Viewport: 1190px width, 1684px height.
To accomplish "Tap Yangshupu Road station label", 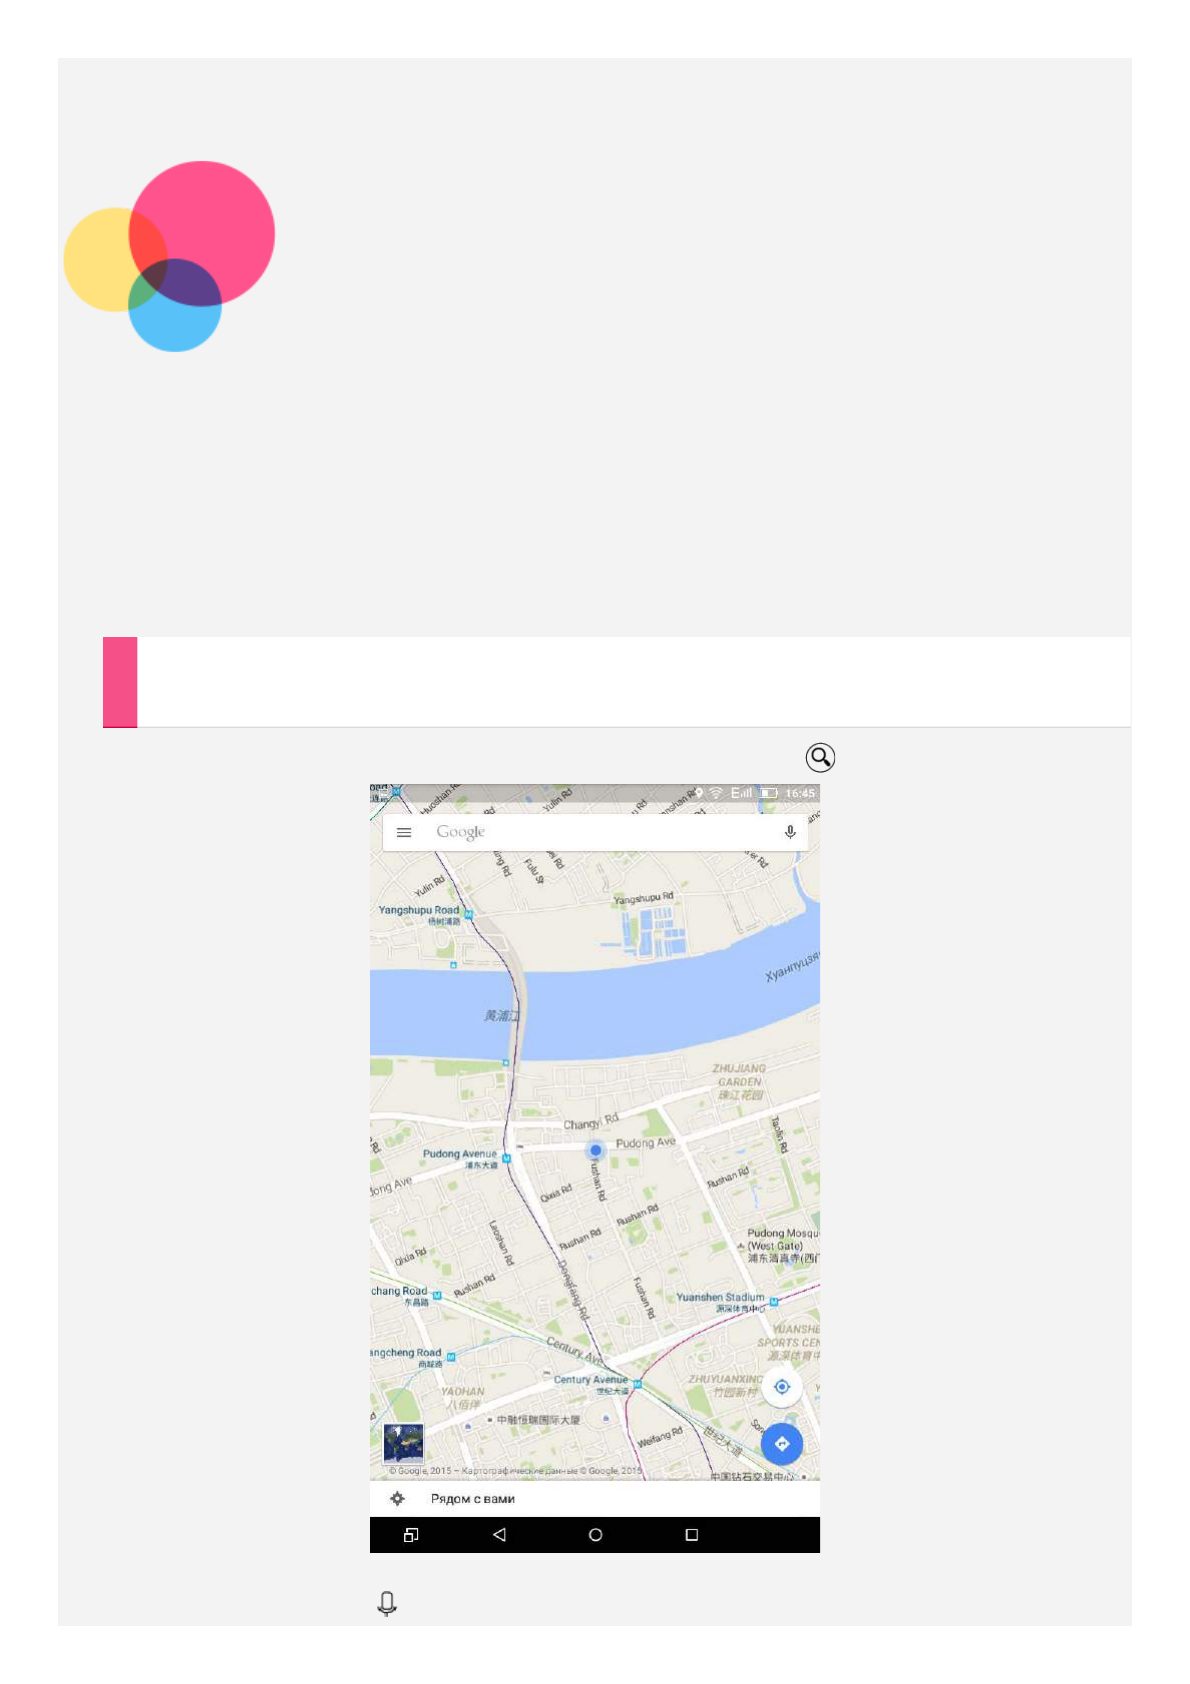I will [x=418, y=910].
